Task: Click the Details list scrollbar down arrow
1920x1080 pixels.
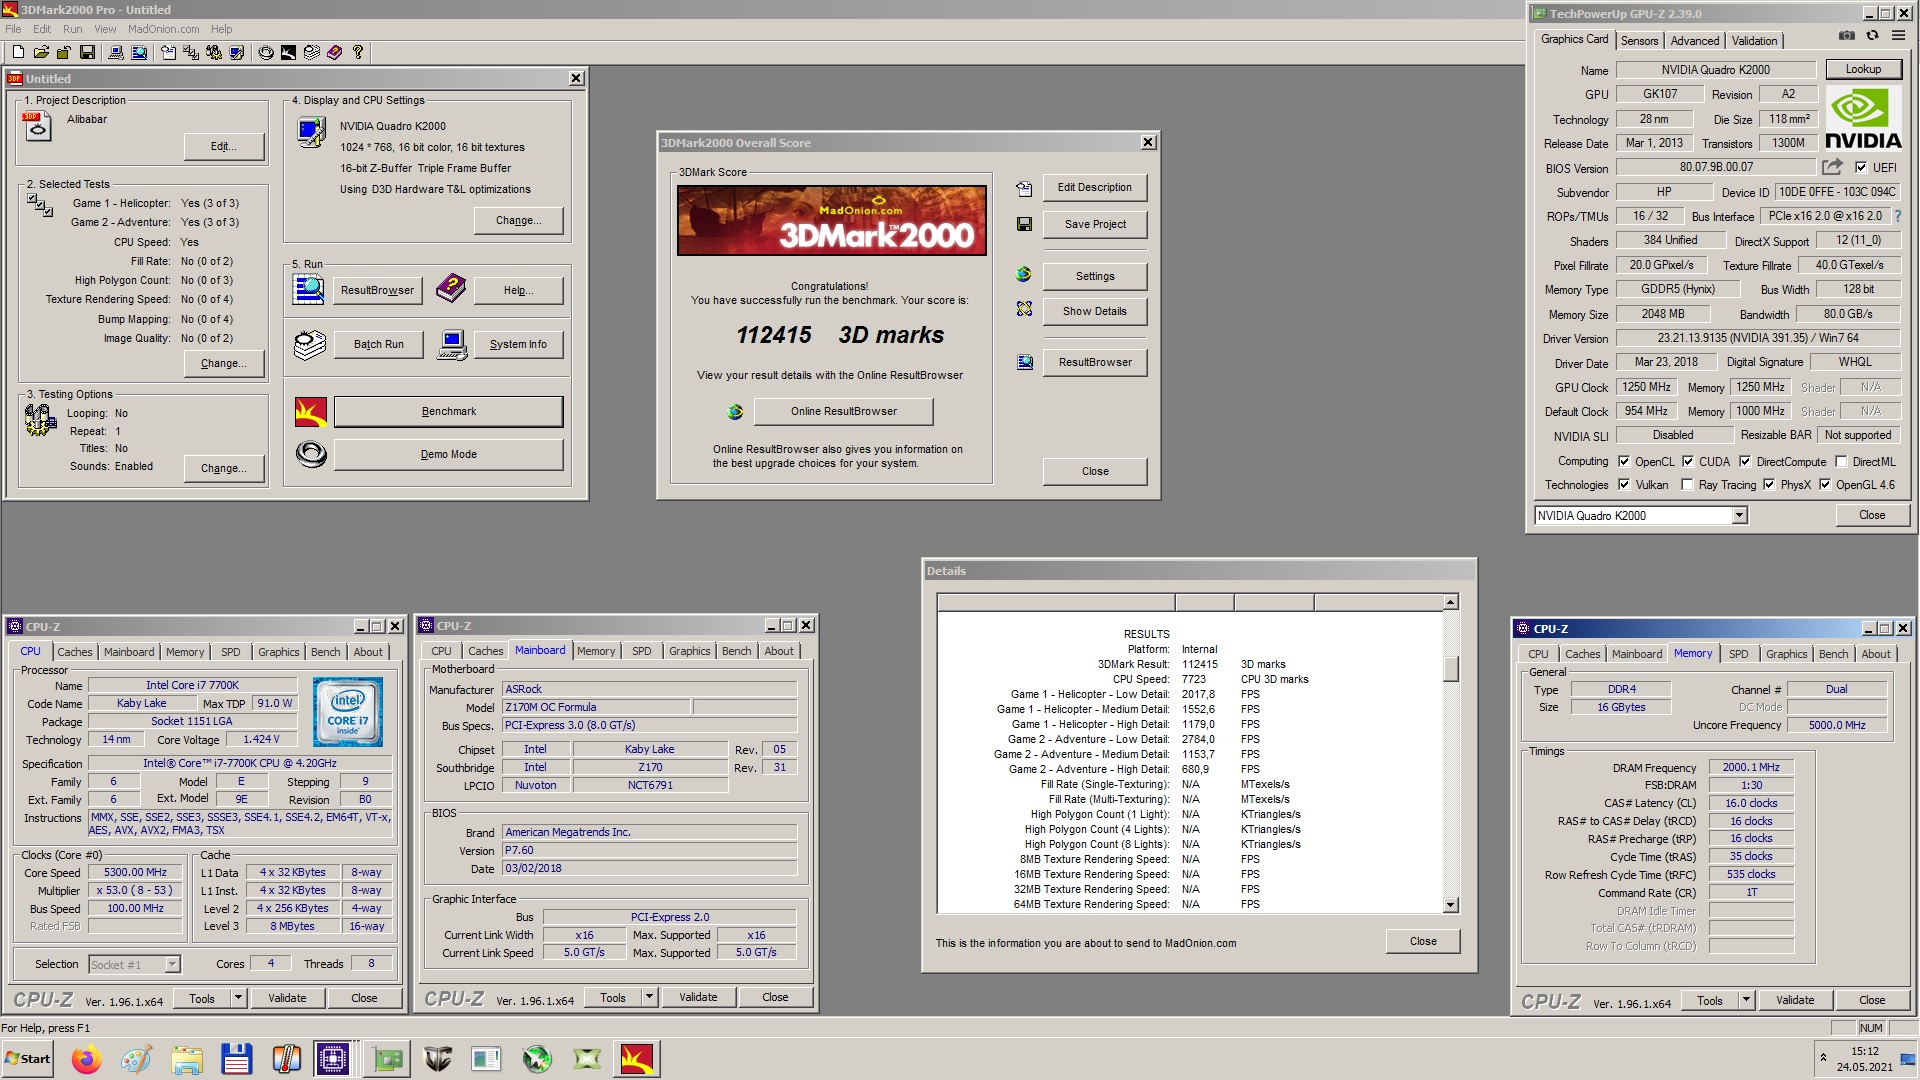Action: pyautogui.click(x=1451, y=905)
